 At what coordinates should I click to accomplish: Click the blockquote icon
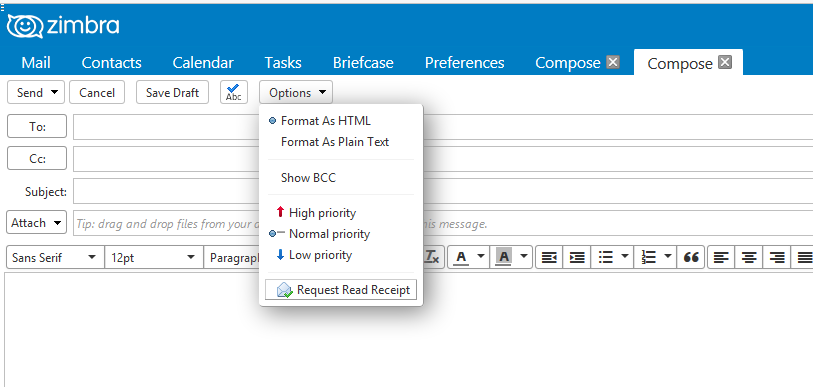tap(691, 257)
